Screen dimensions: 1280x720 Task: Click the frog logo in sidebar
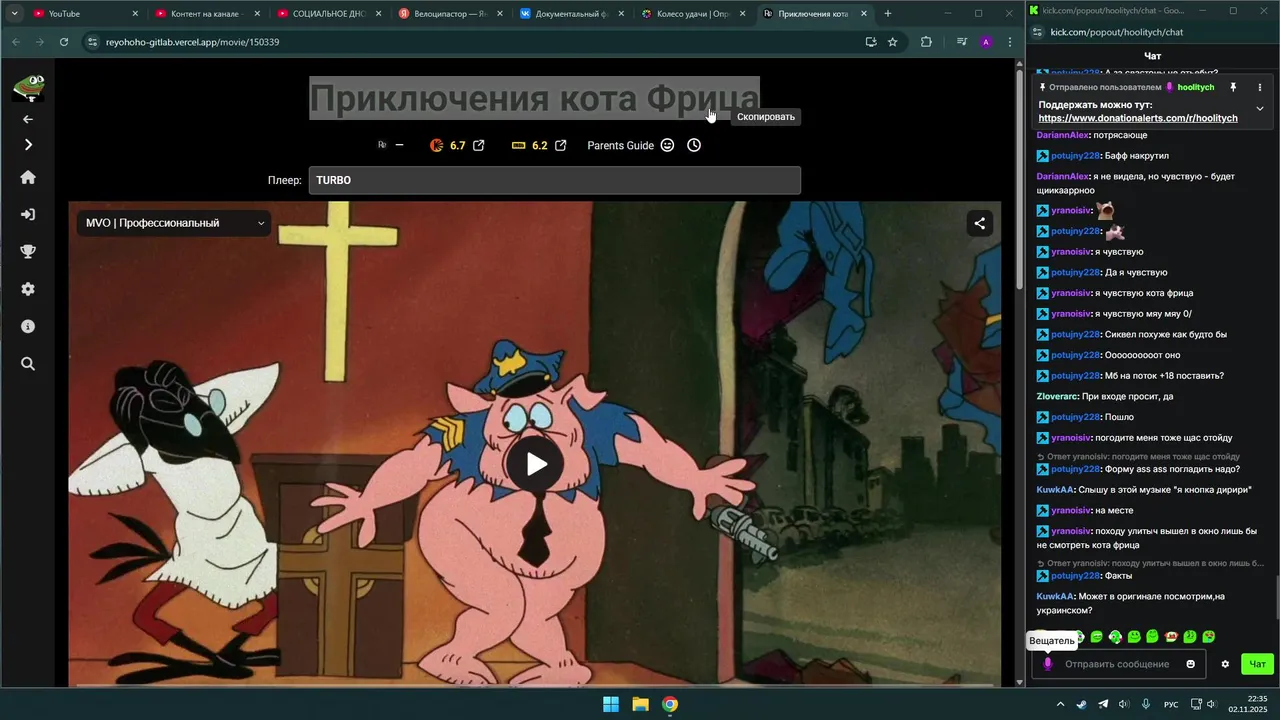(28, 87)
